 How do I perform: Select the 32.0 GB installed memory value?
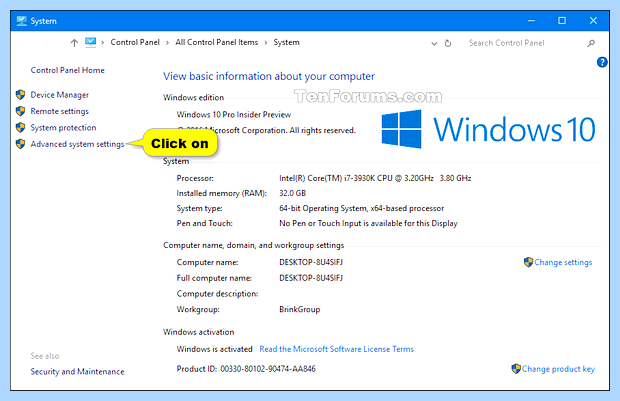293,193
